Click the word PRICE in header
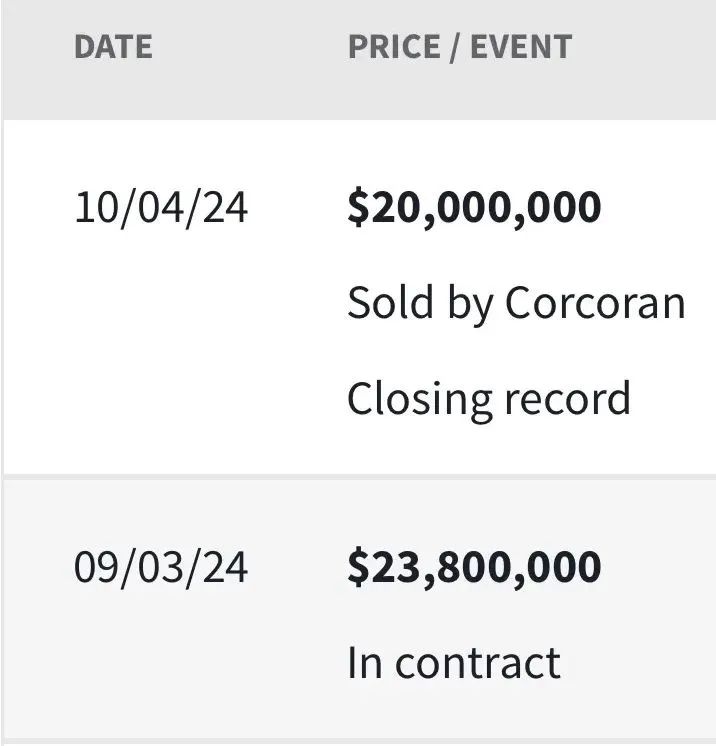Screen dimensions: 716x746 click(391, 47)
